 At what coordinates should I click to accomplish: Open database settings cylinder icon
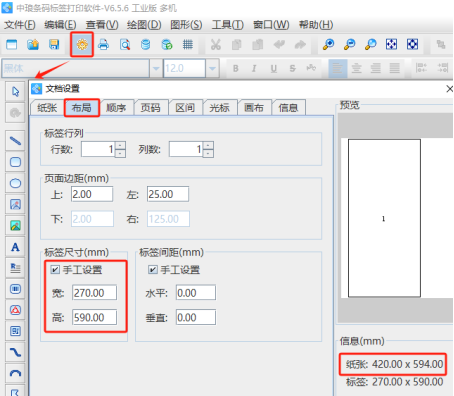[x=146, y=44]
